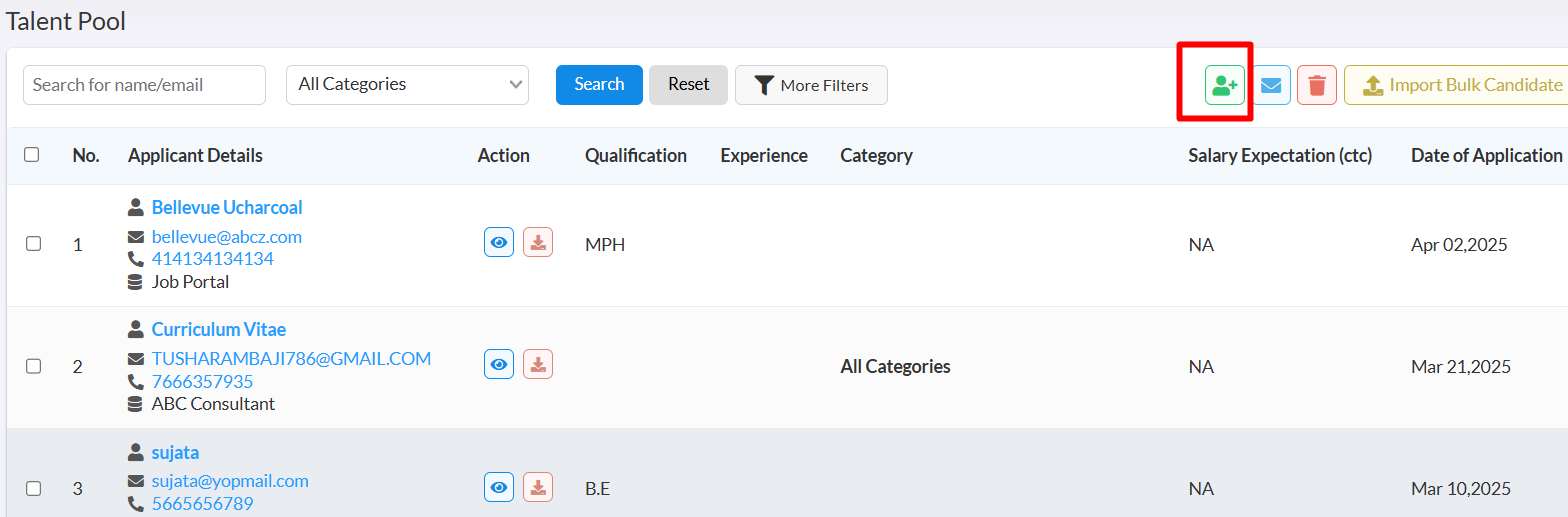
Task: Select the checkbox for row 2
Action: tap(33, 366)
